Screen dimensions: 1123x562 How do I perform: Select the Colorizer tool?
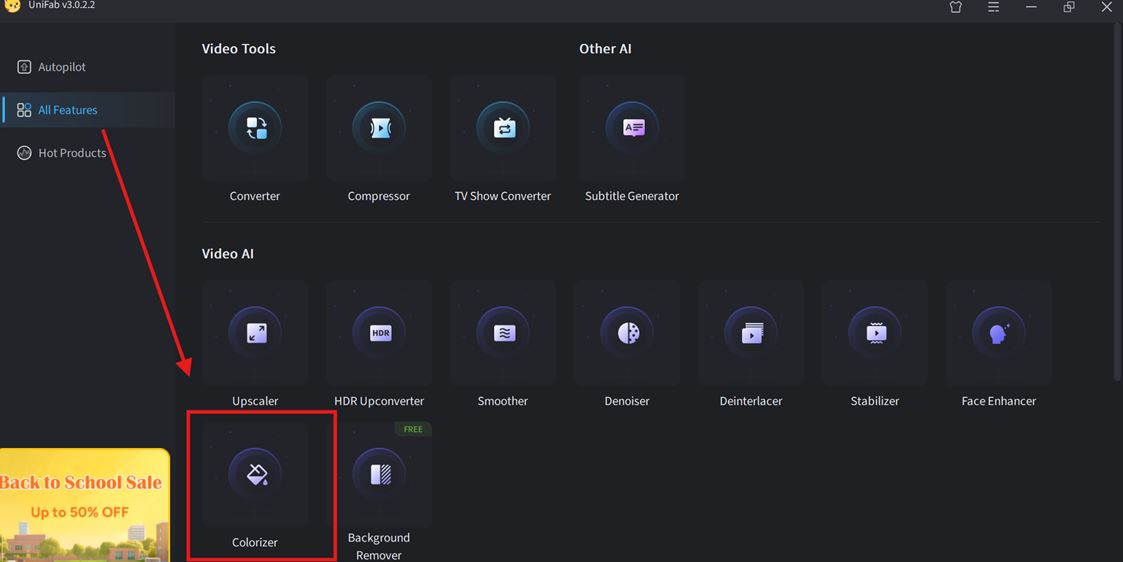pyautogui.click(x=256, y=475)
